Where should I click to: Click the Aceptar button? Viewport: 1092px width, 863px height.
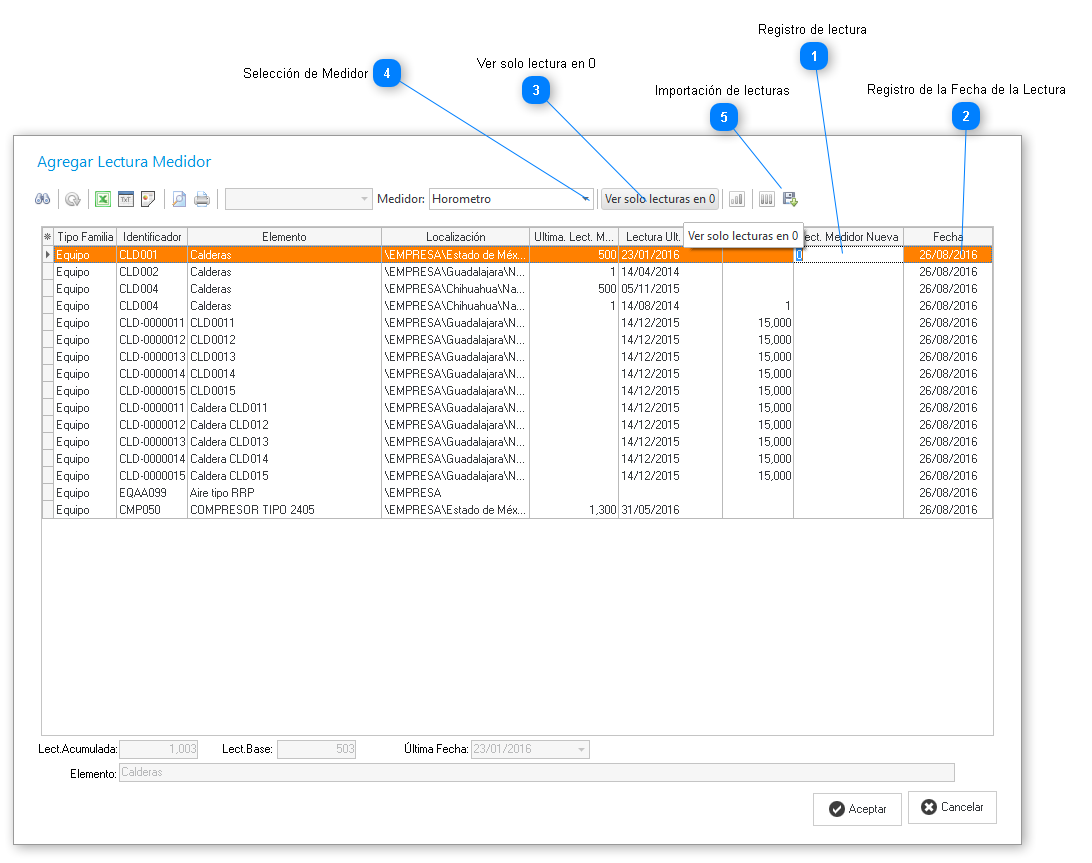coord(857,809)
